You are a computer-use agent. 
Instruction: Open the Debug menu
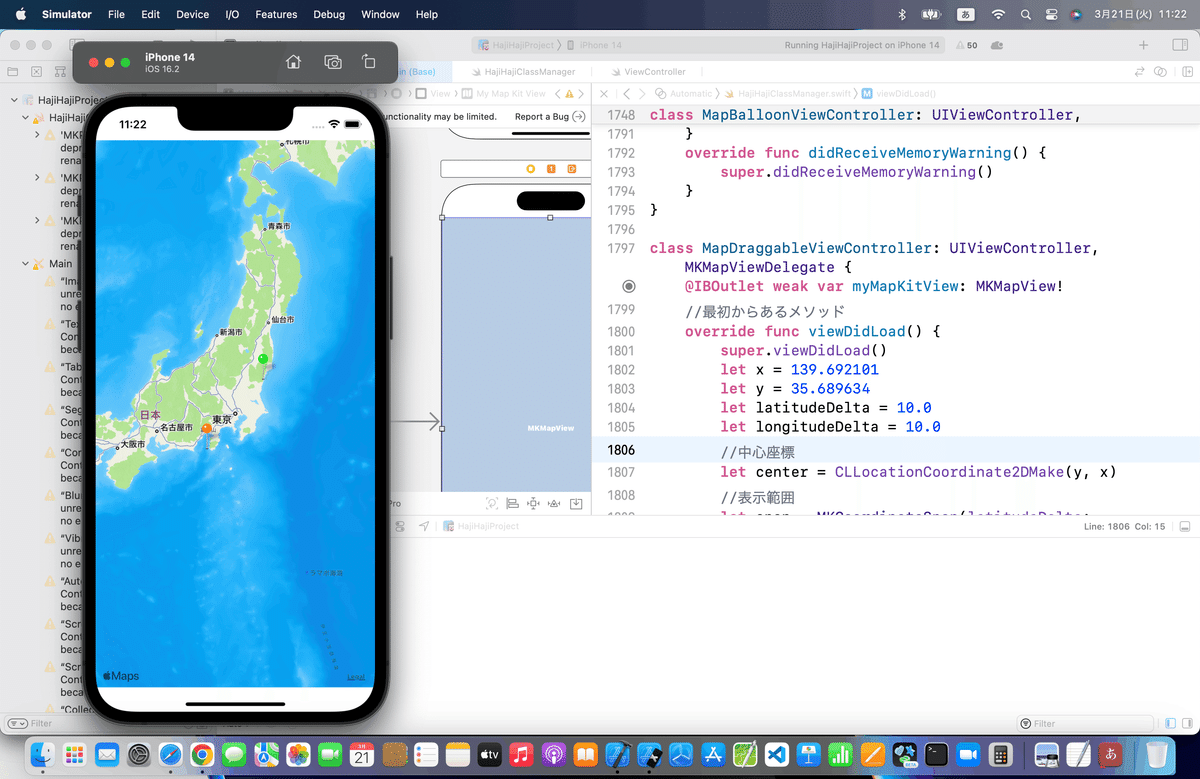coord(329,14)
